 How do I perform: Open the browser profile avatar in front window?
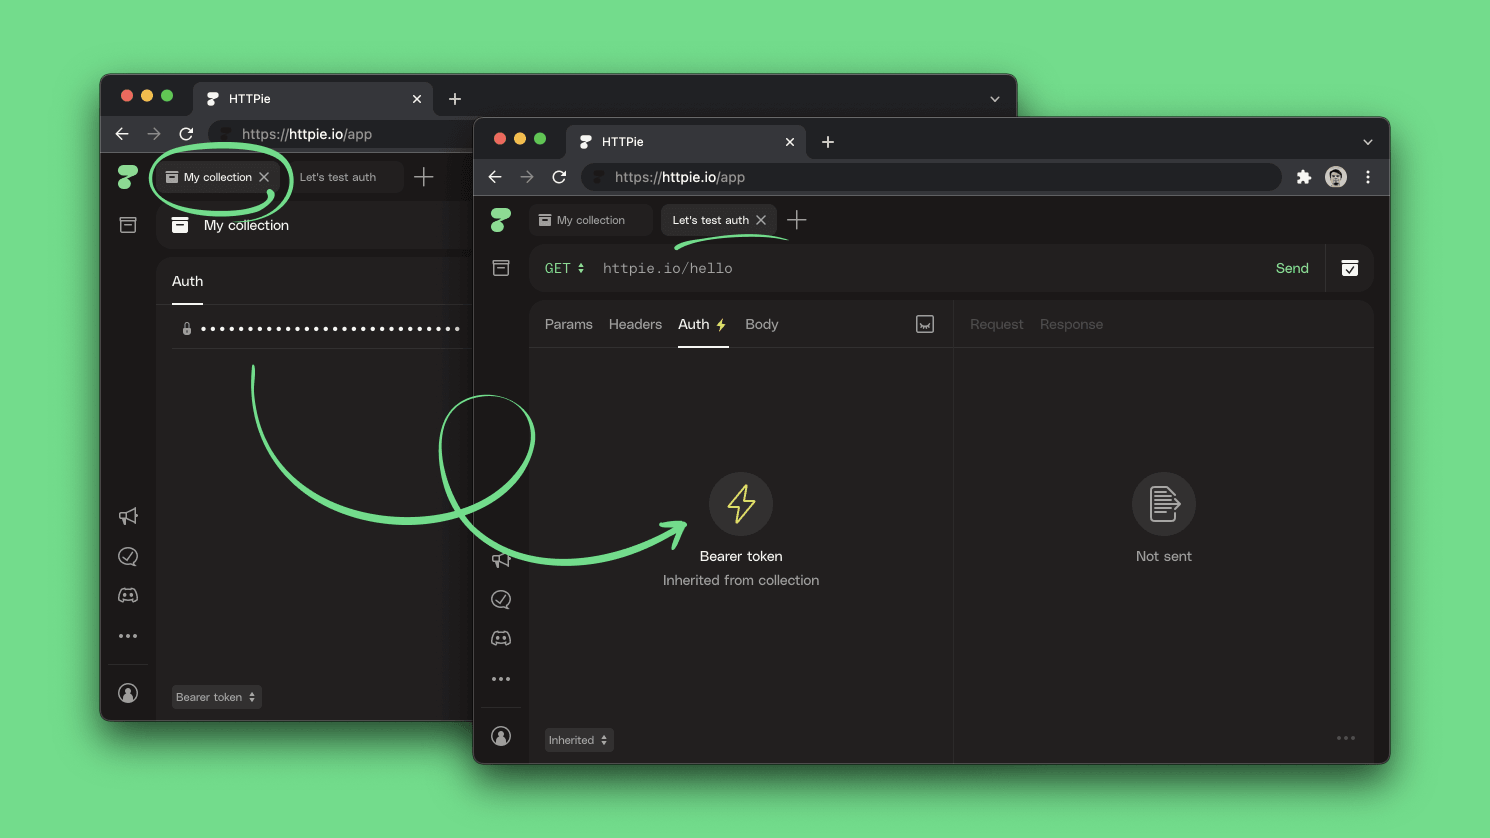pos(1336,177)
